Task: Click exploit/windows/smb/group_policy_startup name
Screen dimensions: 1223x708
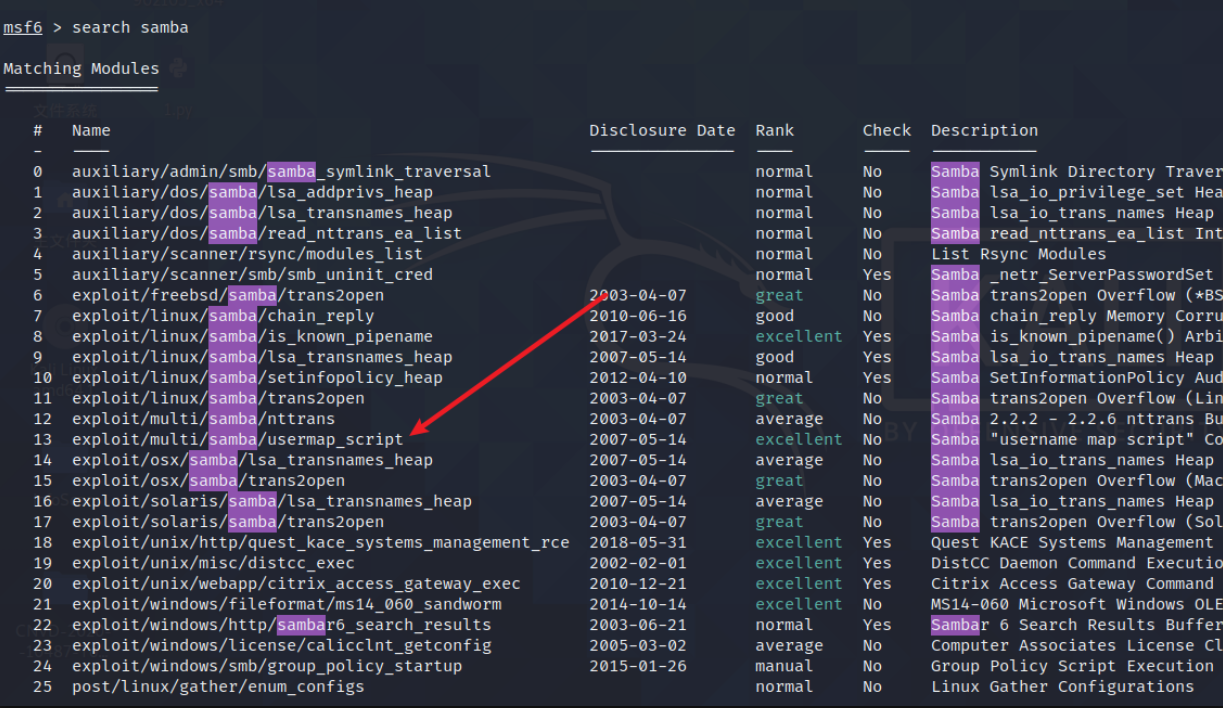Action: click(x=267, y=666)
